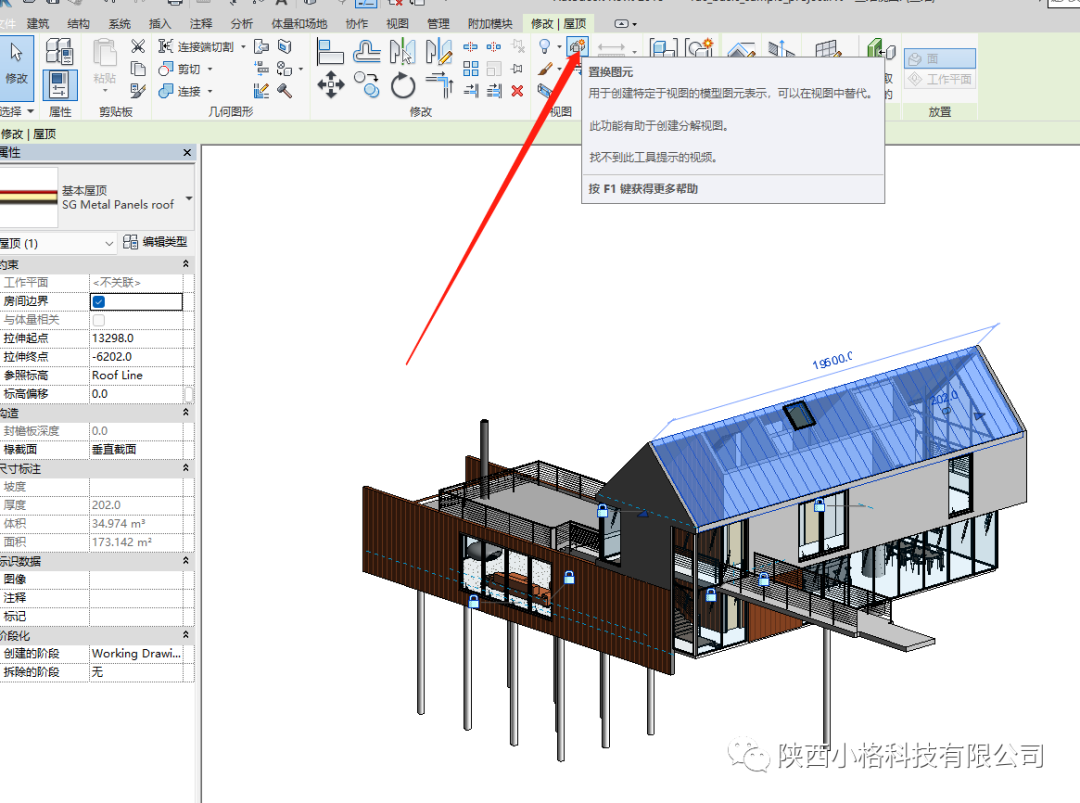1080x803 pixels.
Task: Select the Align tool
Action: click(330, 52)
